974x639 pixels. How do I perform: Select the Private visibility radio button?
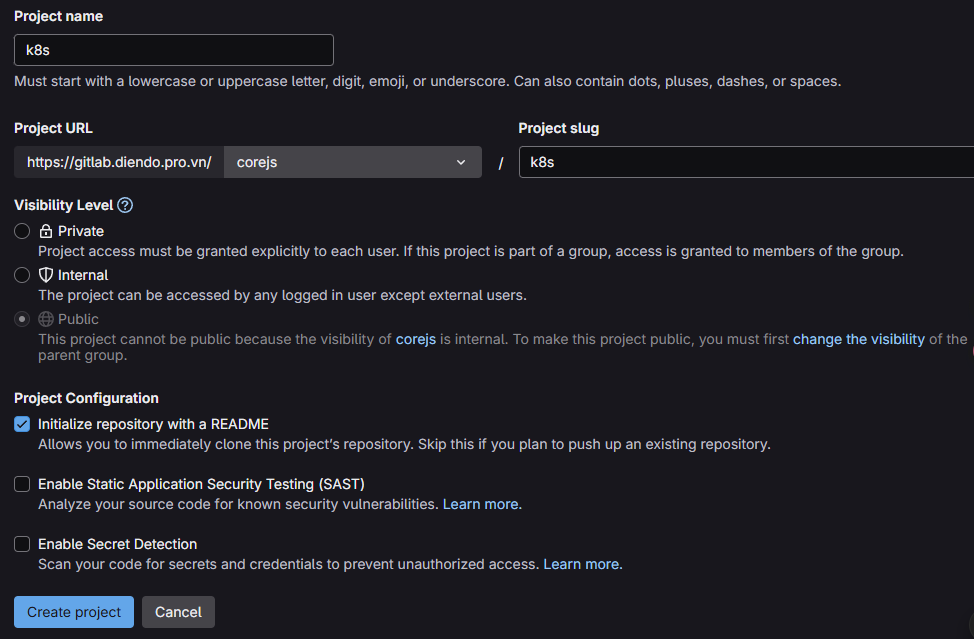[x=22, y=231]
